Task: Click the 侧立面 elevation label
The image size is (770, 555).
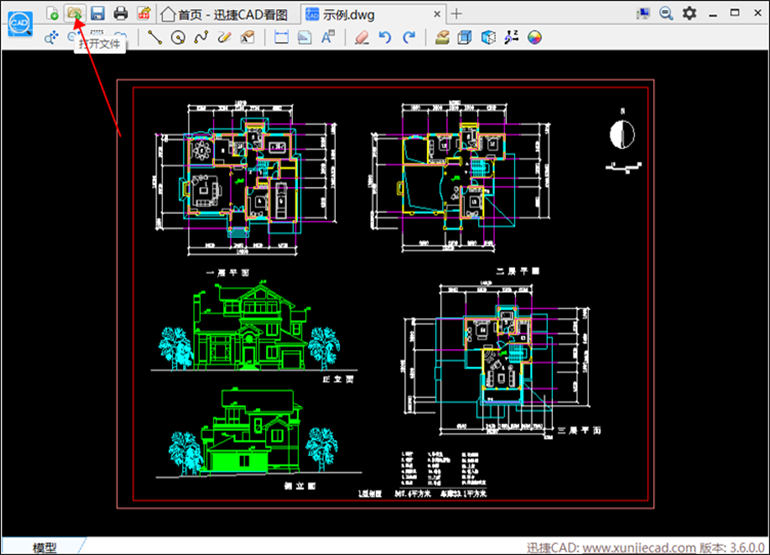Action: tap(300, 486)
